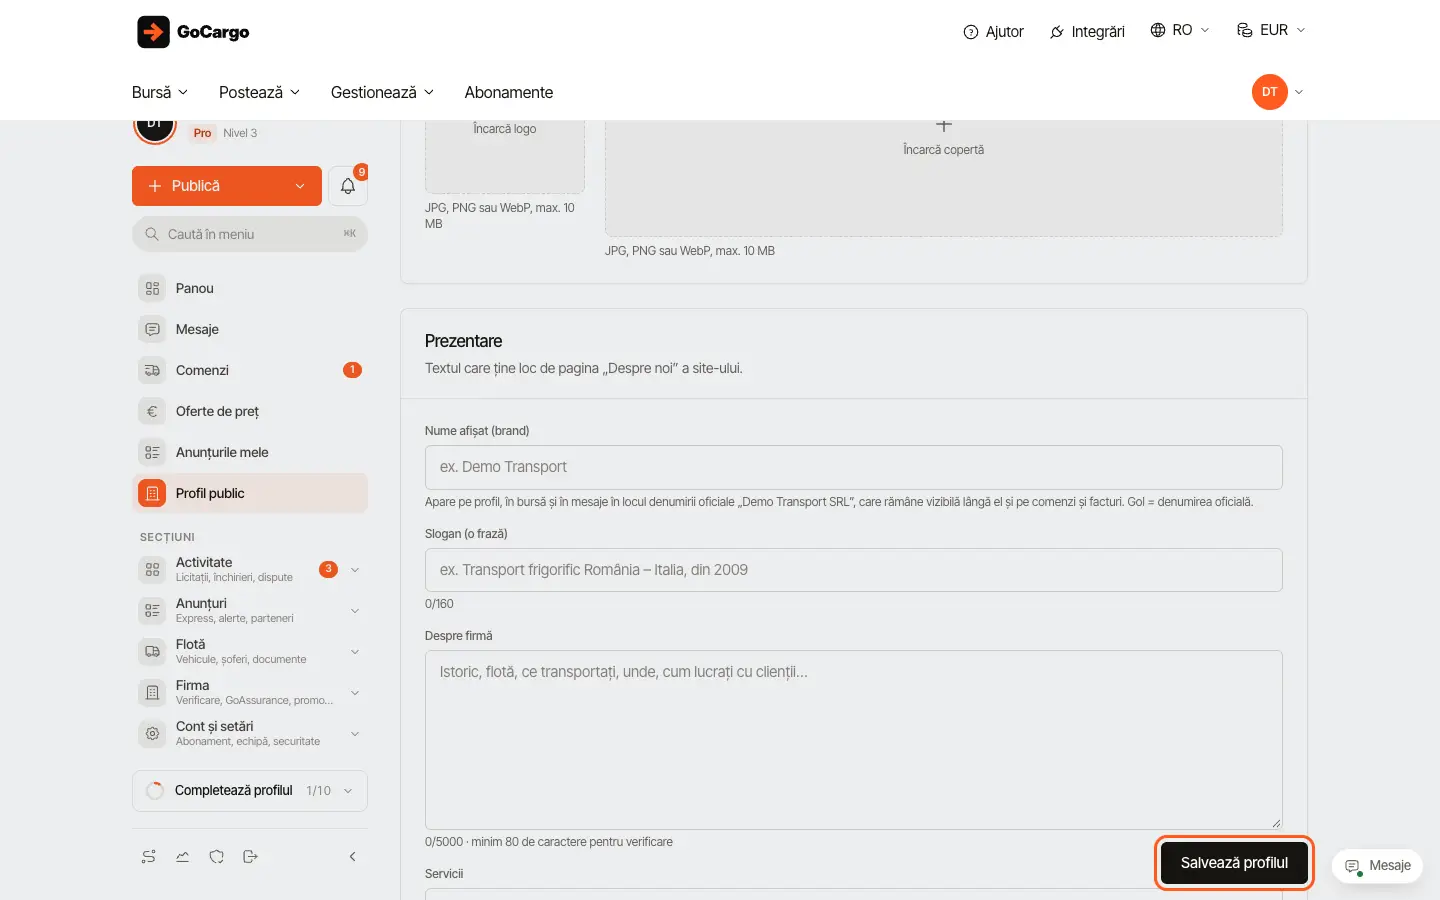Expand the Firma section

click(355, 693)
